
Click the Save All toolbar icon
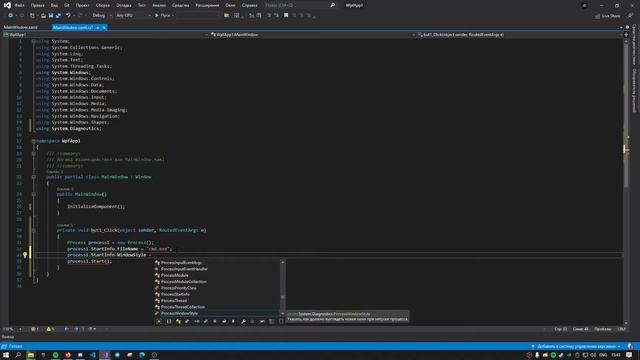58,15
